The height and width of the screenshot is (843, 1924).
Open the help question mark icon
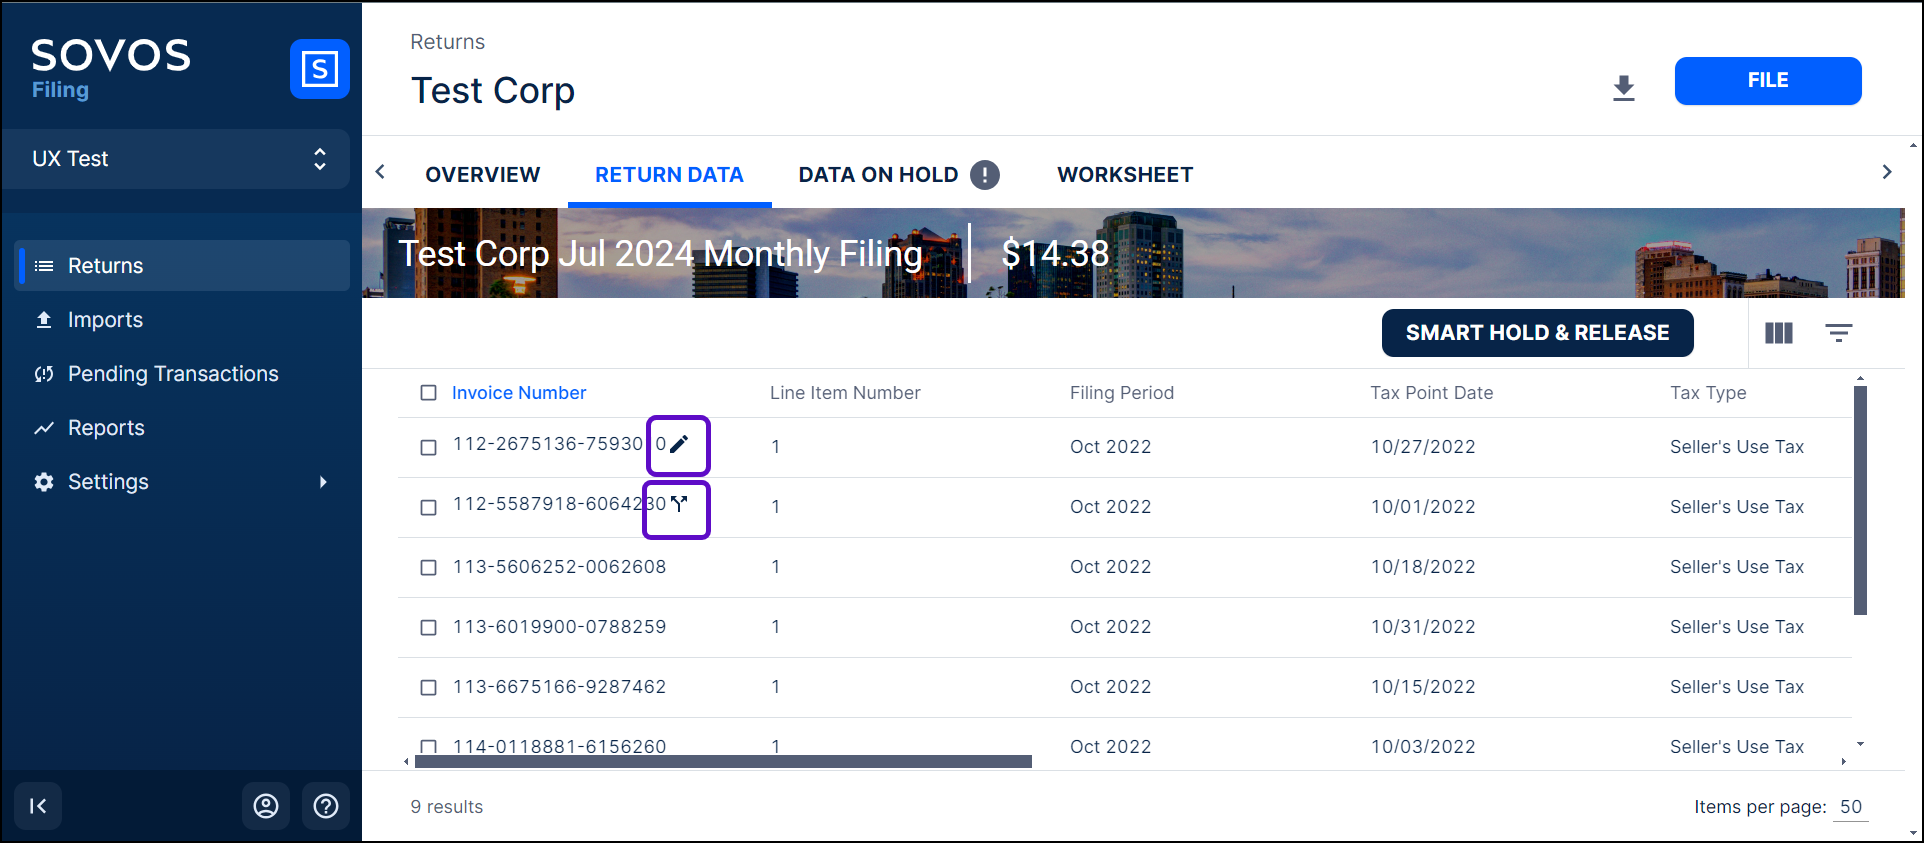[x=326, y=806]
